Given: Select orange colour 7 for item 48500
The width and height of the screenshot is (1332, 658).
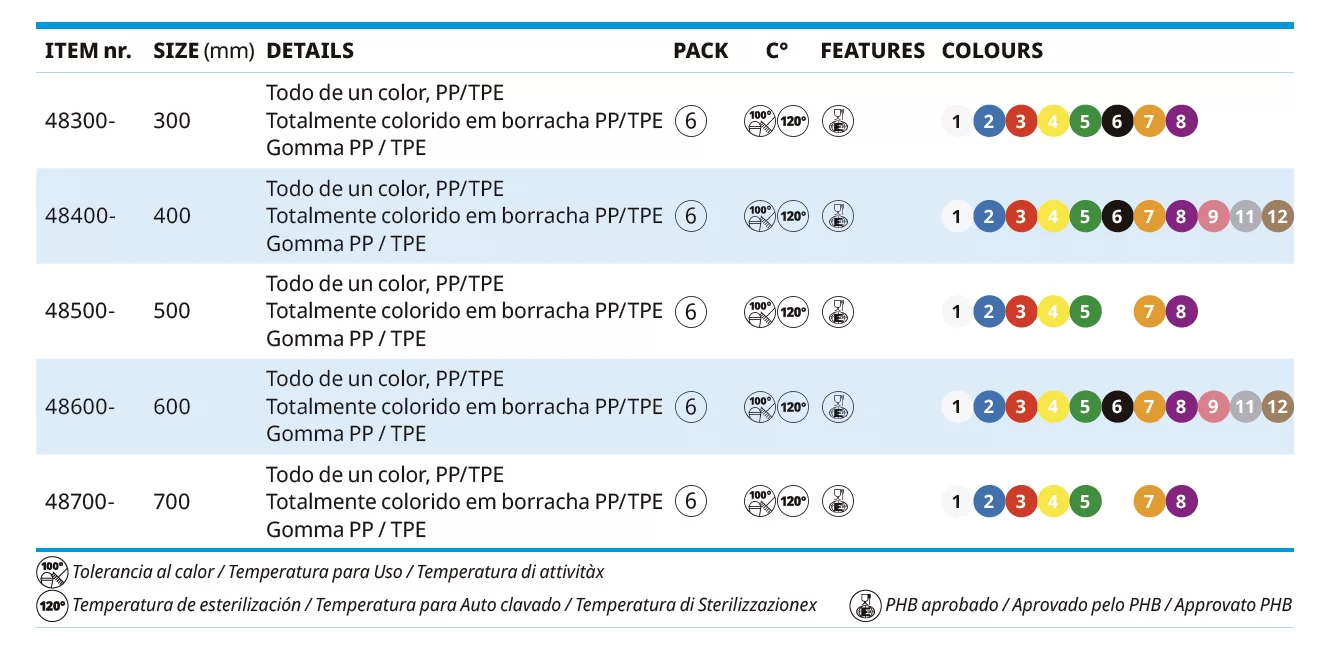Looking at the screenshot, I should pos(1149,312).
